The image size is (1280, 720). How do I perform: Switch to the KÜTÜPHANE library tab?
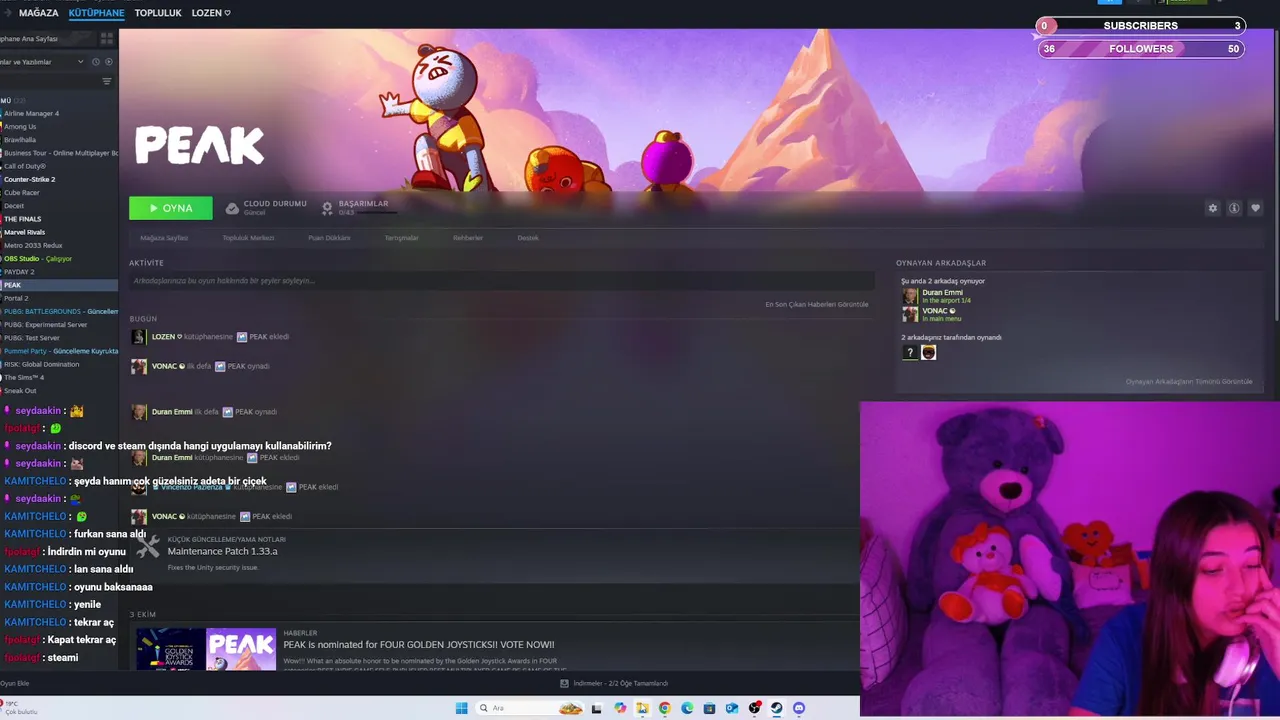pyautogui.click(x=96, y=13)
